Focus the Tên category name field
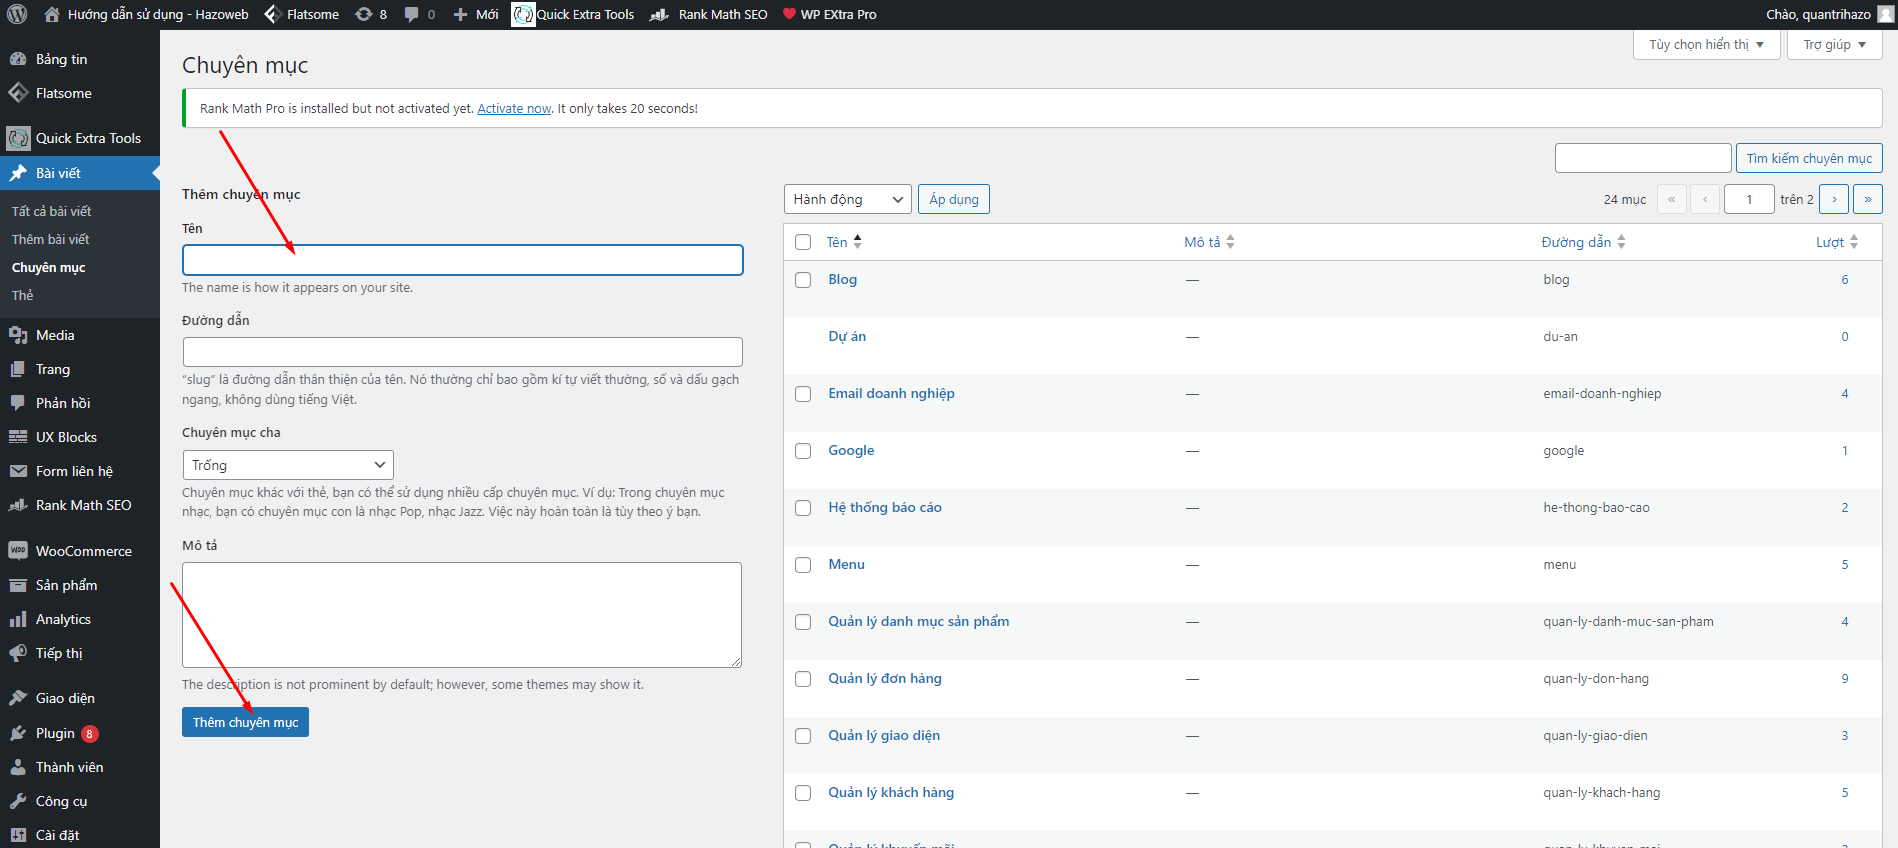 (x=462, y=260)
